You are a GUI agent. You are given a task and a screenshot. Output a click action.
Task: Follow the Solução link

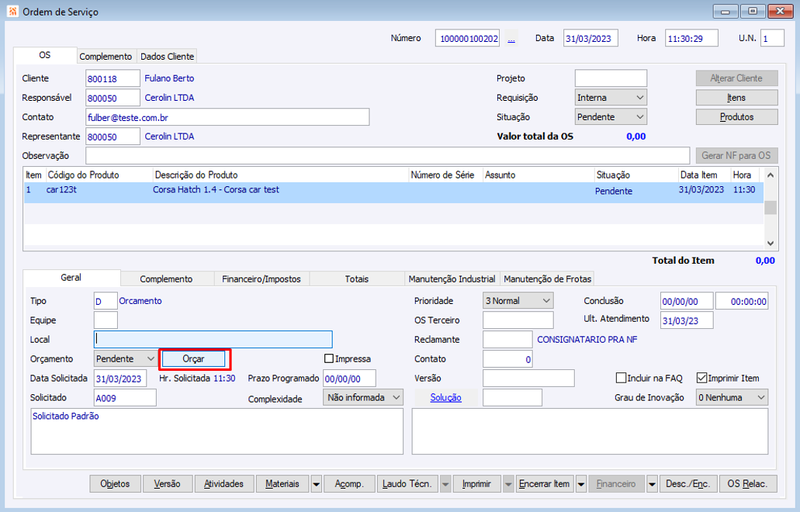click(x=446, y=398)
